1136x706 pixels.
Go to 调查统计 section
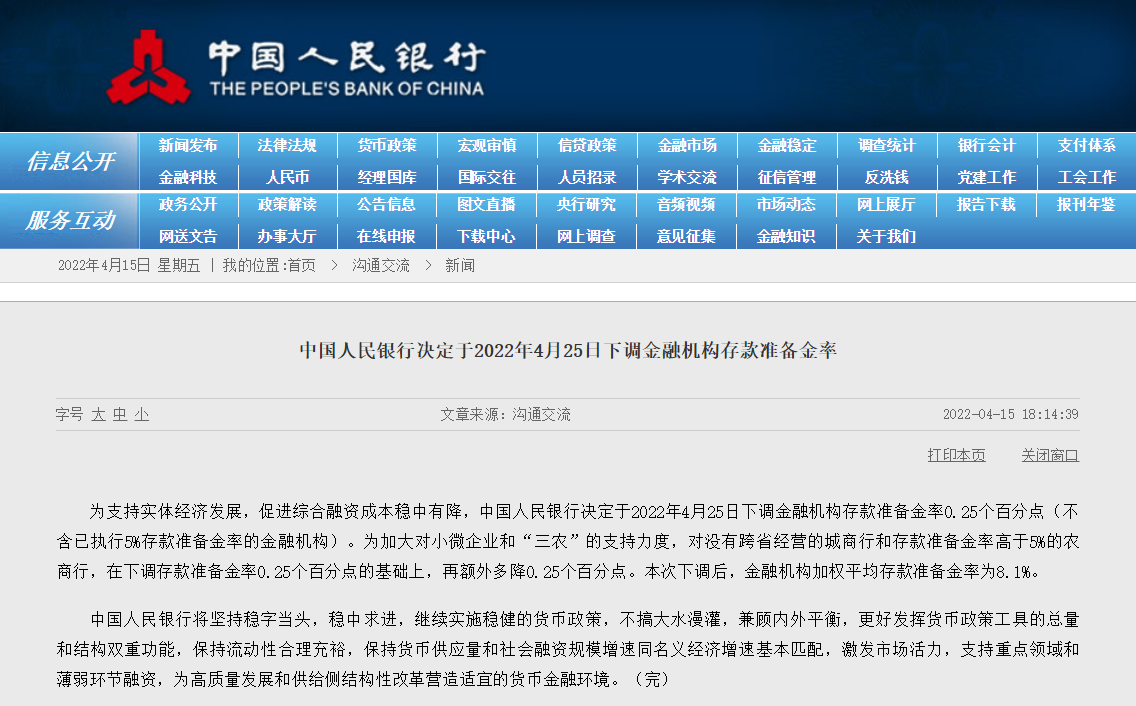(887, 146)
